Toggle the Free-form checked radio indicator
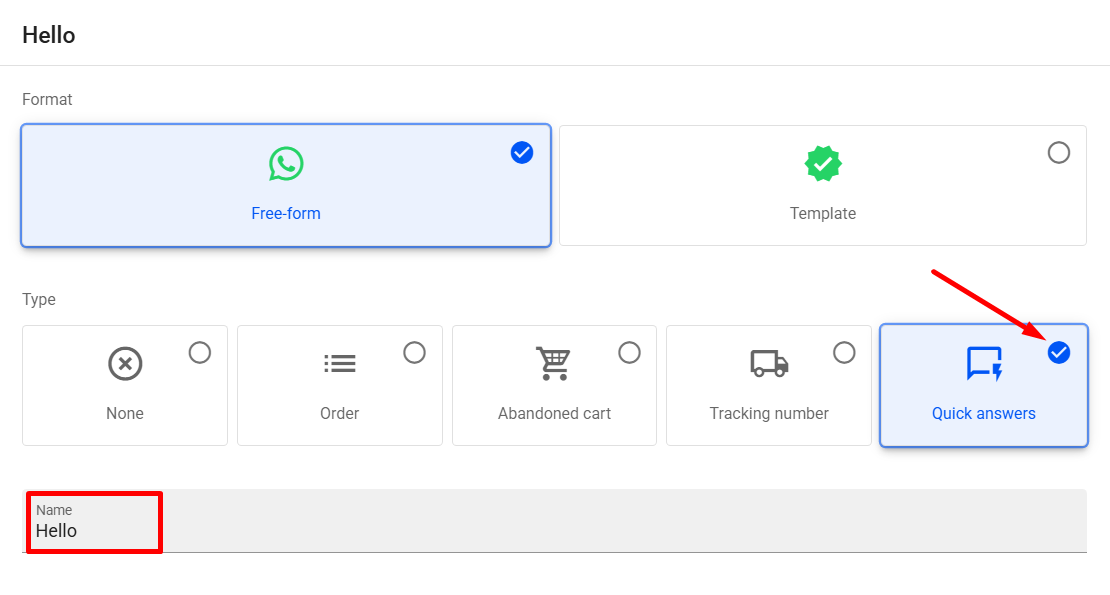1110x595 pixels. tap(522, 153)
